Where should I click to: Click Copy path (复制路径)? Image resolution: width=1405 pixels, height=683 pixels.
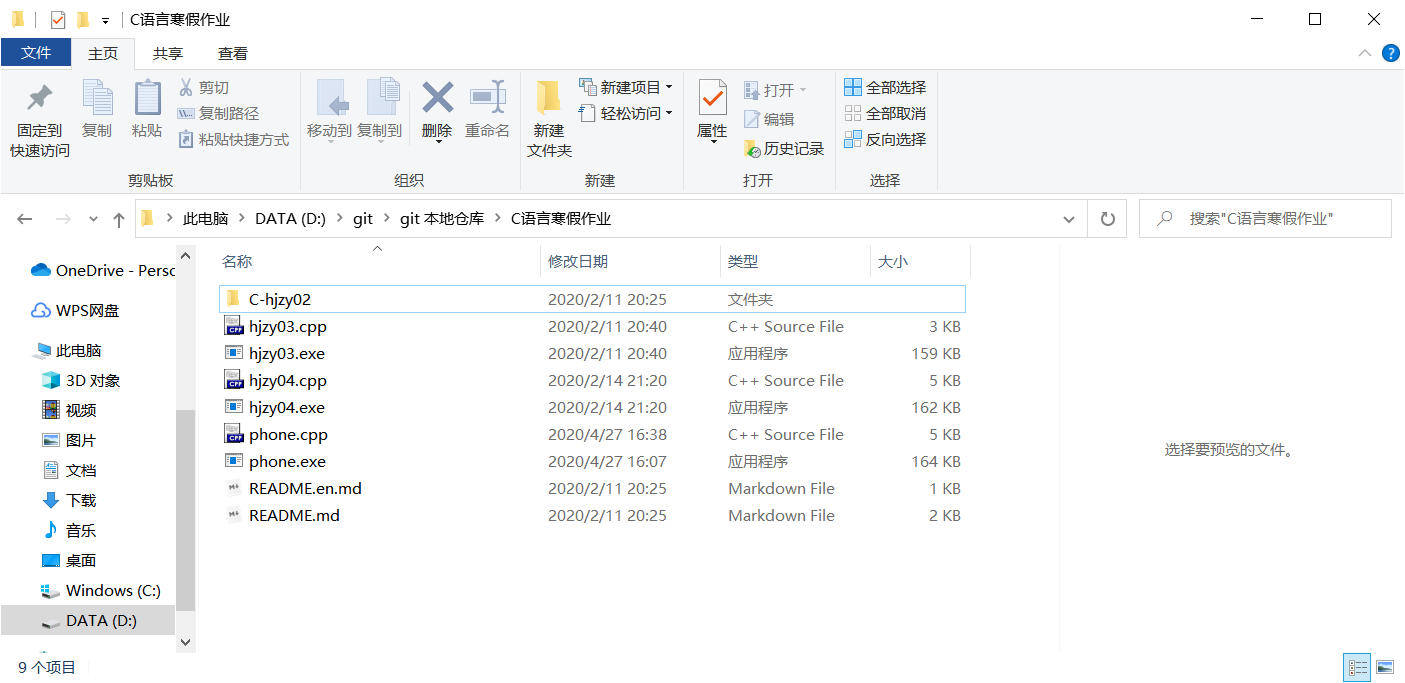(218, 114)
